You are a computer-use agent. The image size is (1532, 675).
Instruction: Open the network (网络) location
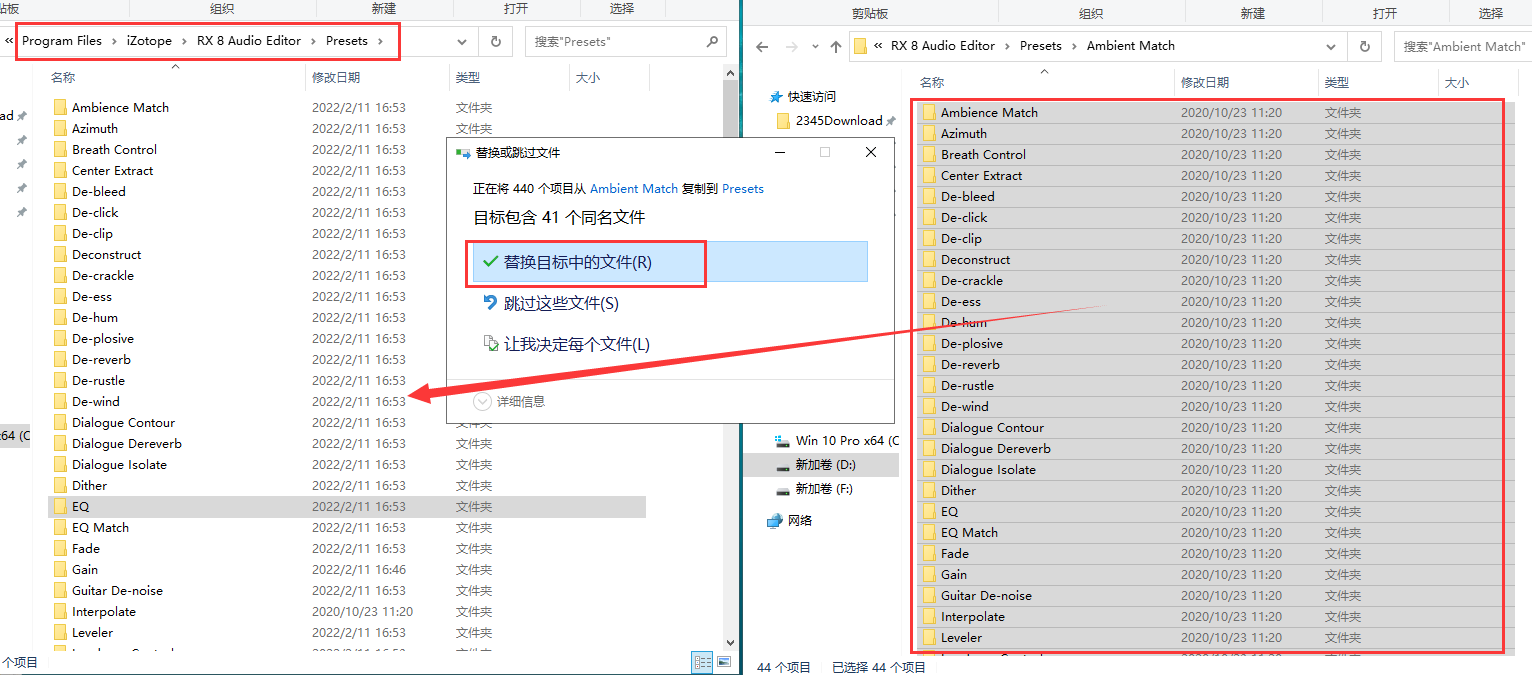(x=800, y=520)
